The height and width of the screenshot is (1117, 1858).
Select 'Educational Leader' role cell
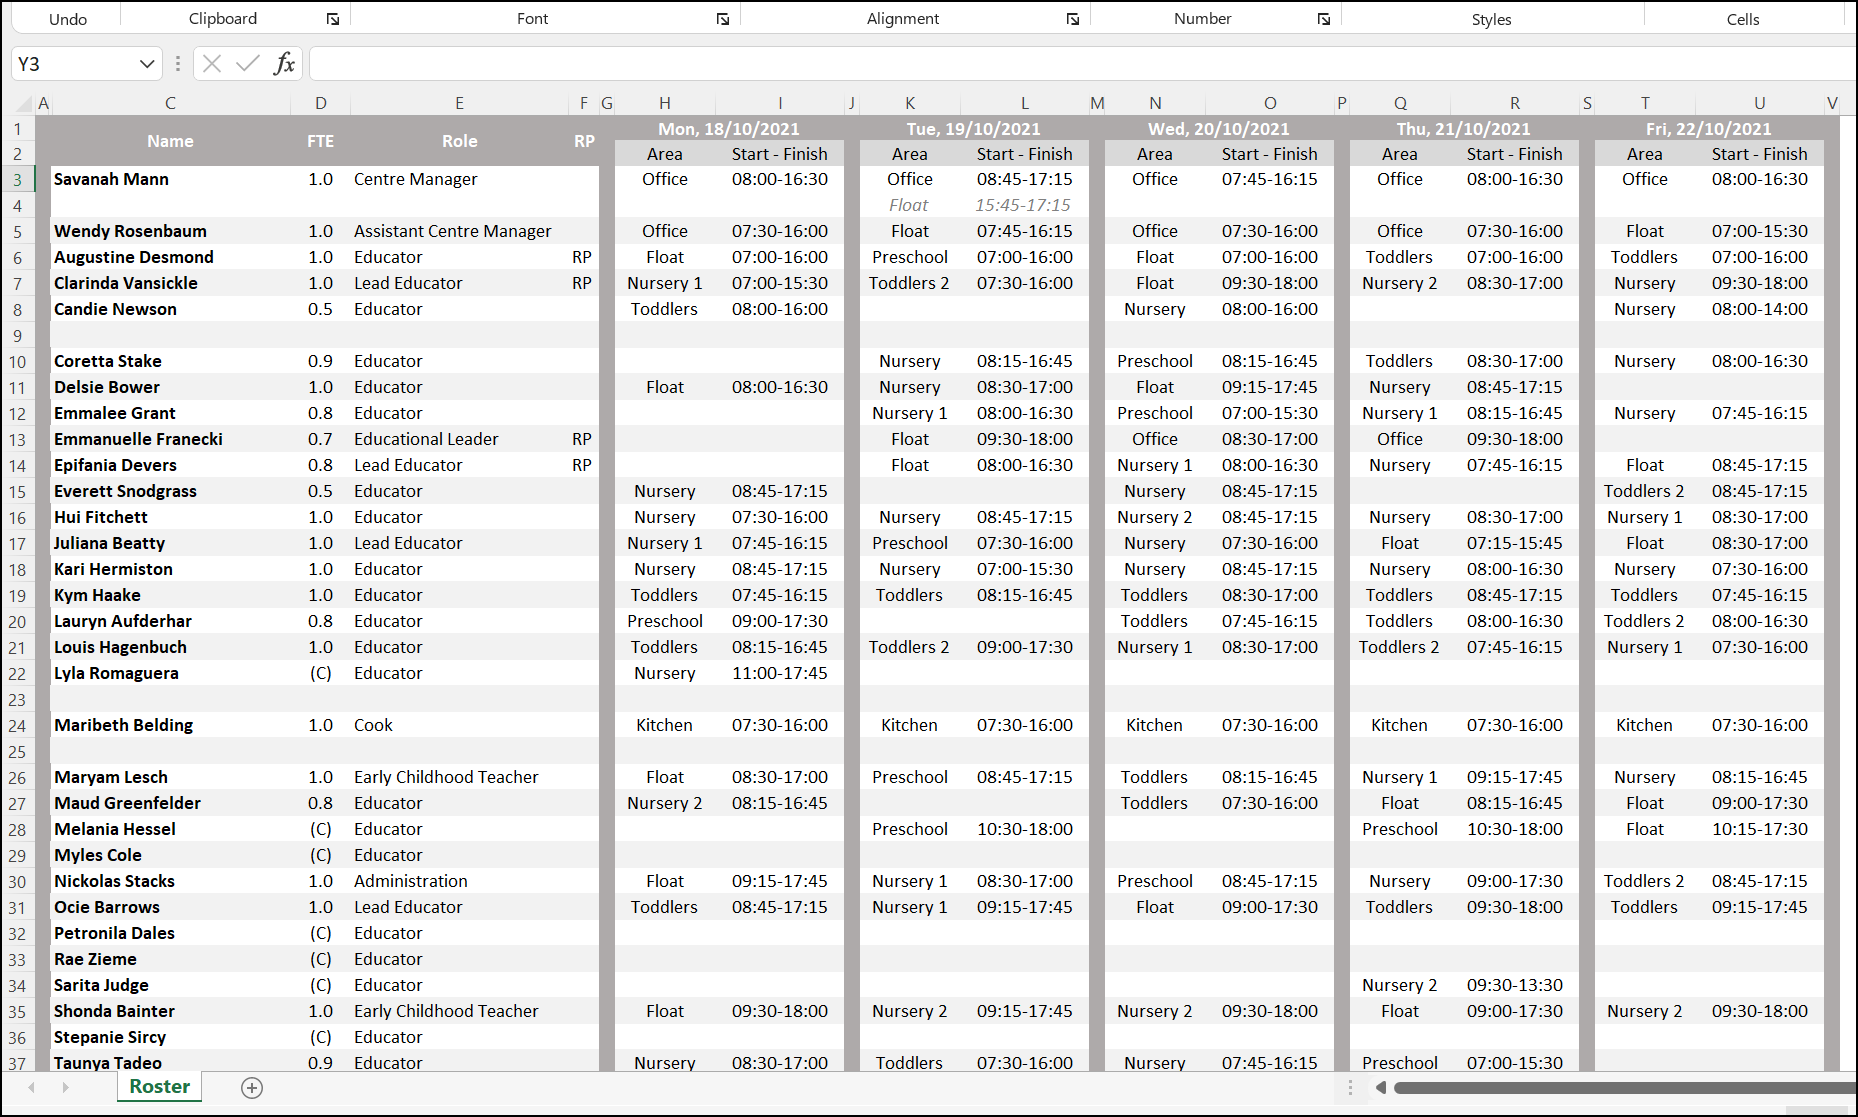coord(459,439)
